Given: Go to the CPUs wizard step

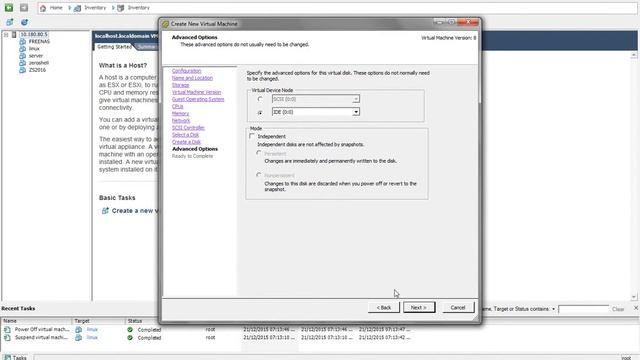Looking at the screenshot, I should coord(178,107).
